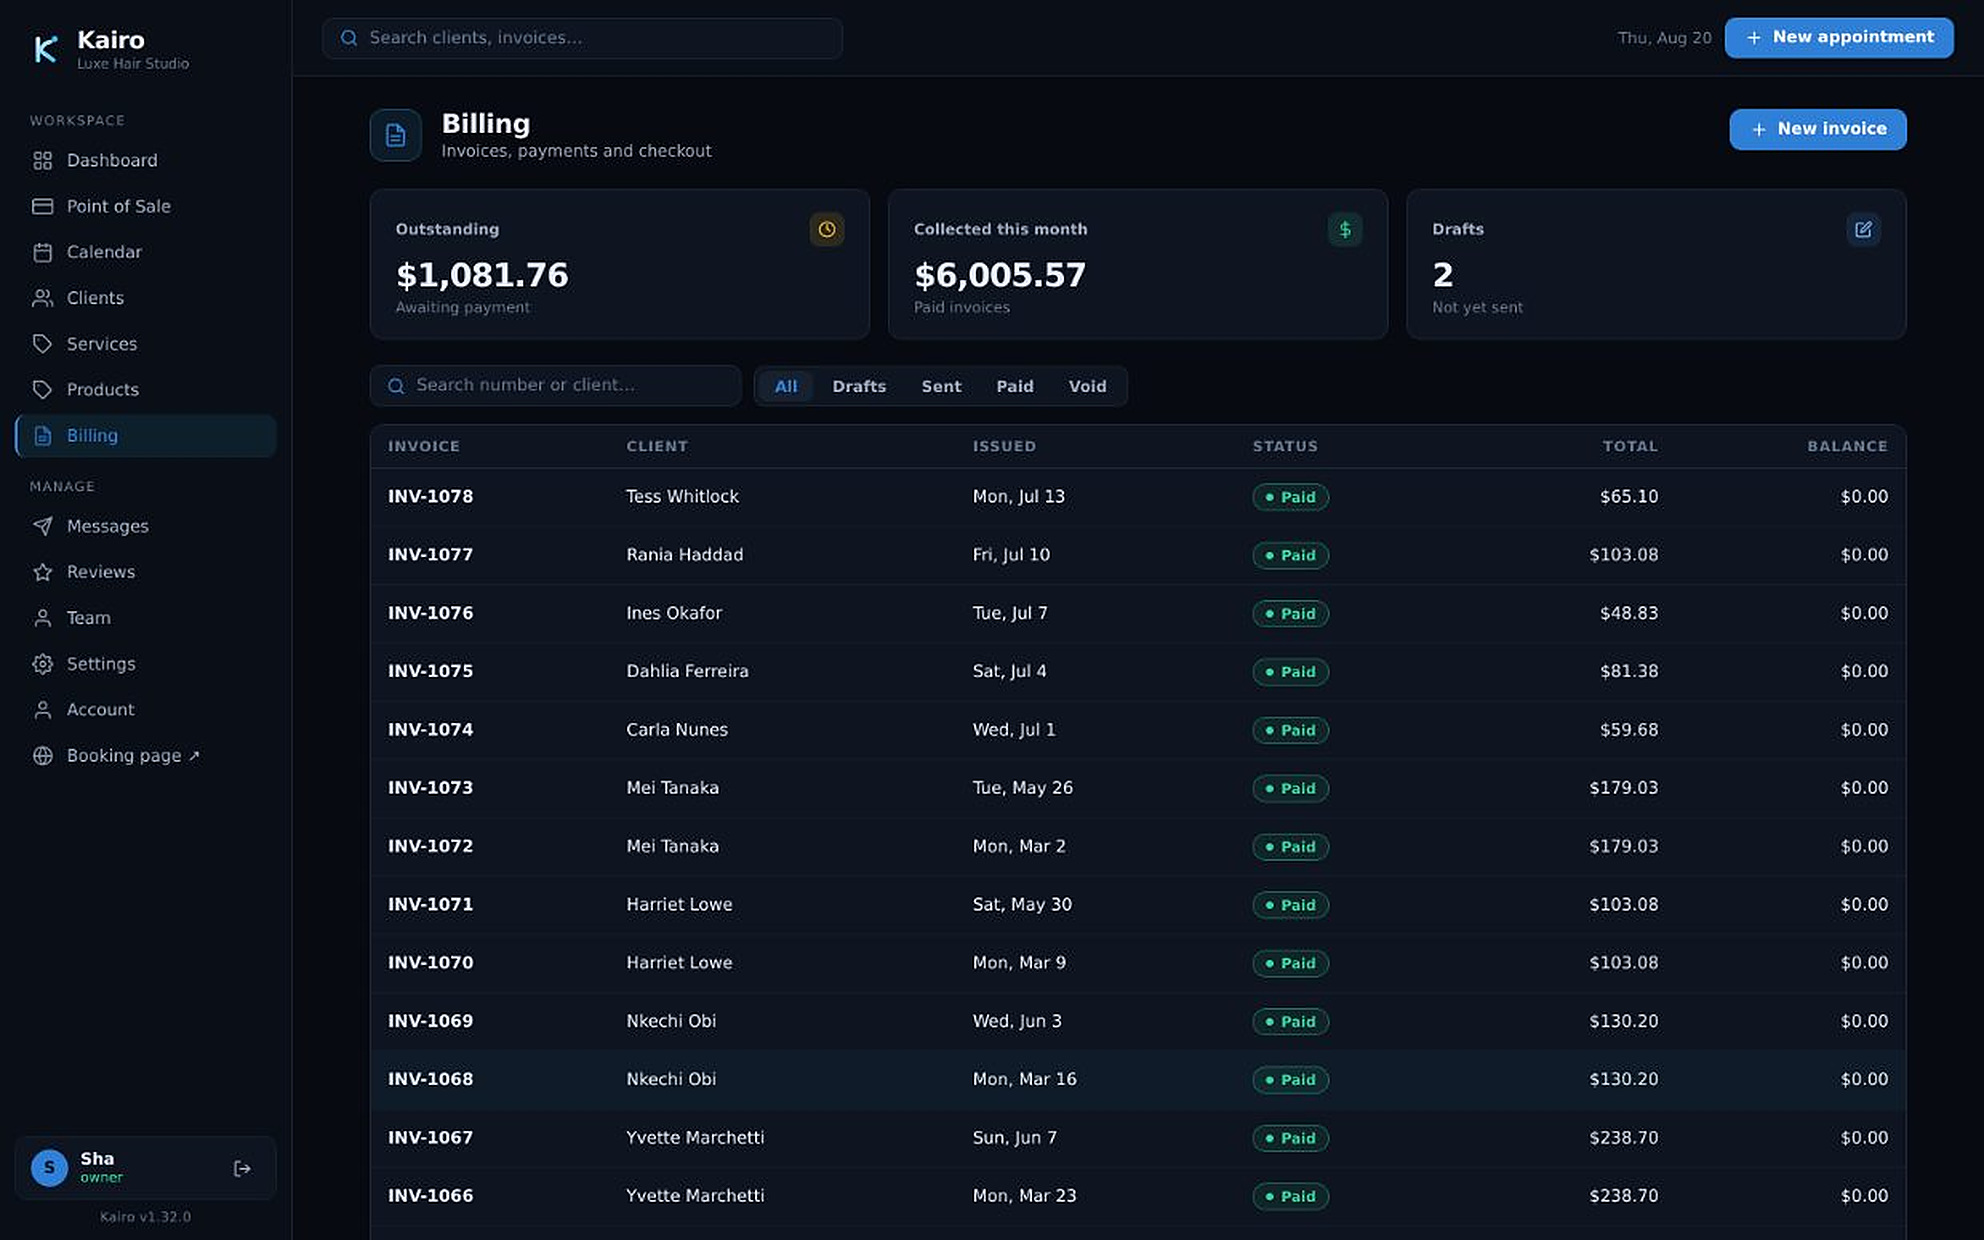Image resolution: width=1984 pixels, height=1240 pixels.
Task: Navigate to Products
Action: click(145, 390)
